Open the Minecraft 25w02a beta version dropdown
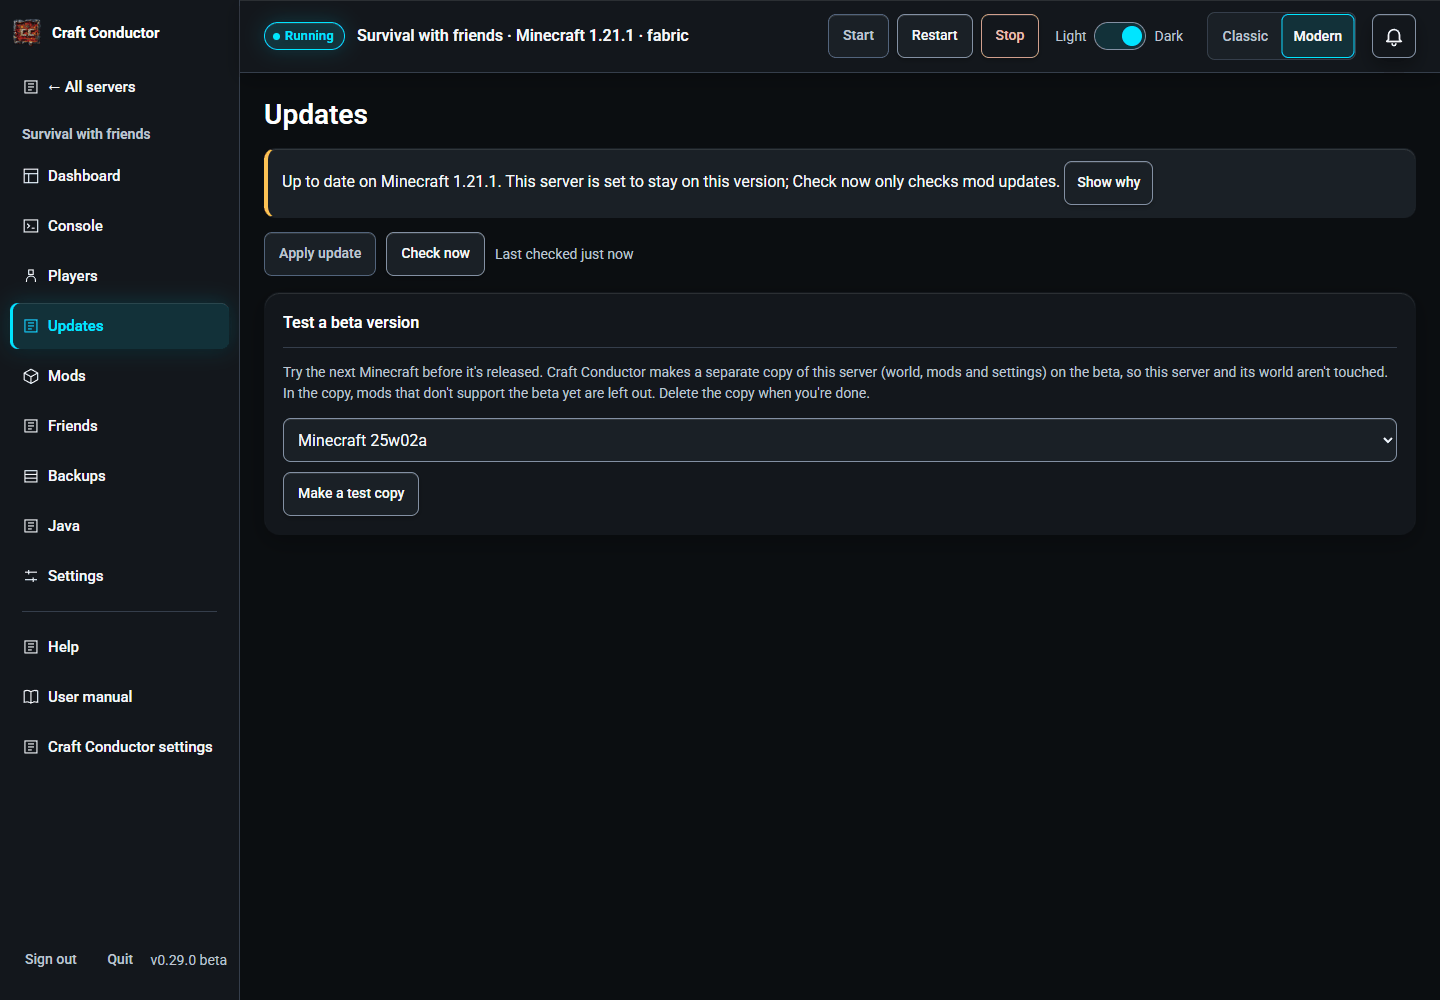The height and width of the screenshot is (1000, 1440). (x=840, y=440)
